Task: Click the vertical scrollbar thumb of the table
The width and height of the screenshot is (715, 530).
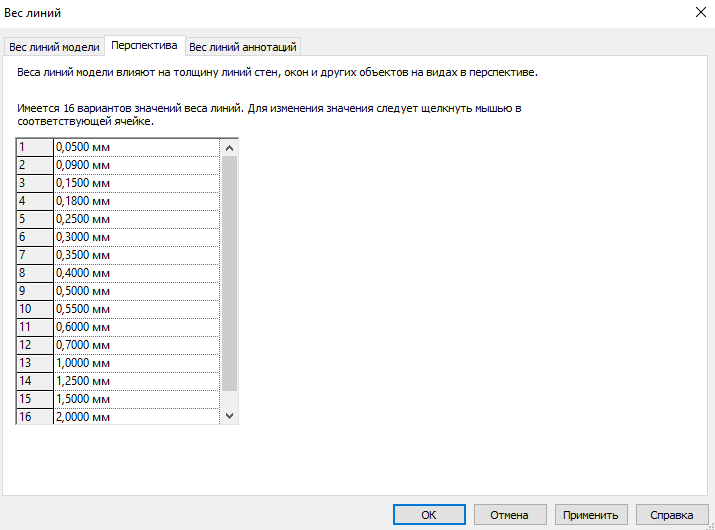Action: [x=229, y=270]
